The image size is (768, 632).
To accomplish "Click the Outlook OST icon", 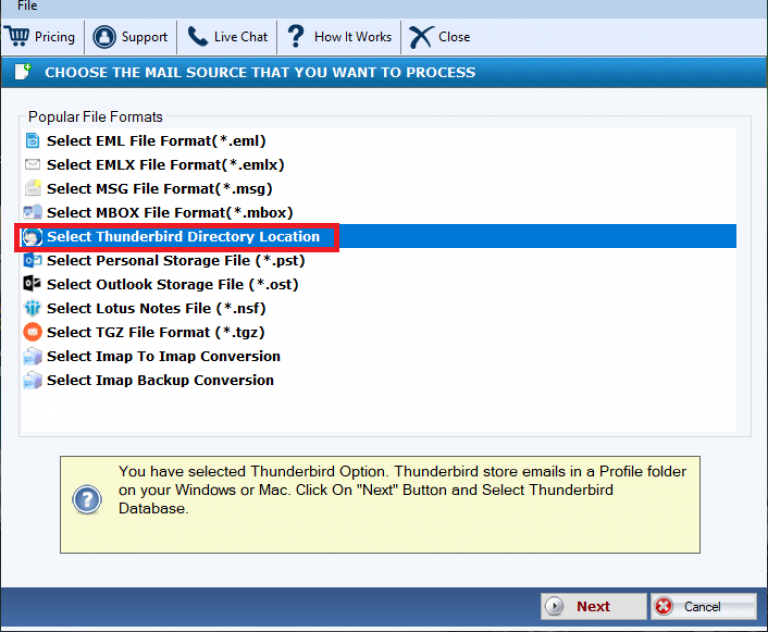I will coord(32,284).
